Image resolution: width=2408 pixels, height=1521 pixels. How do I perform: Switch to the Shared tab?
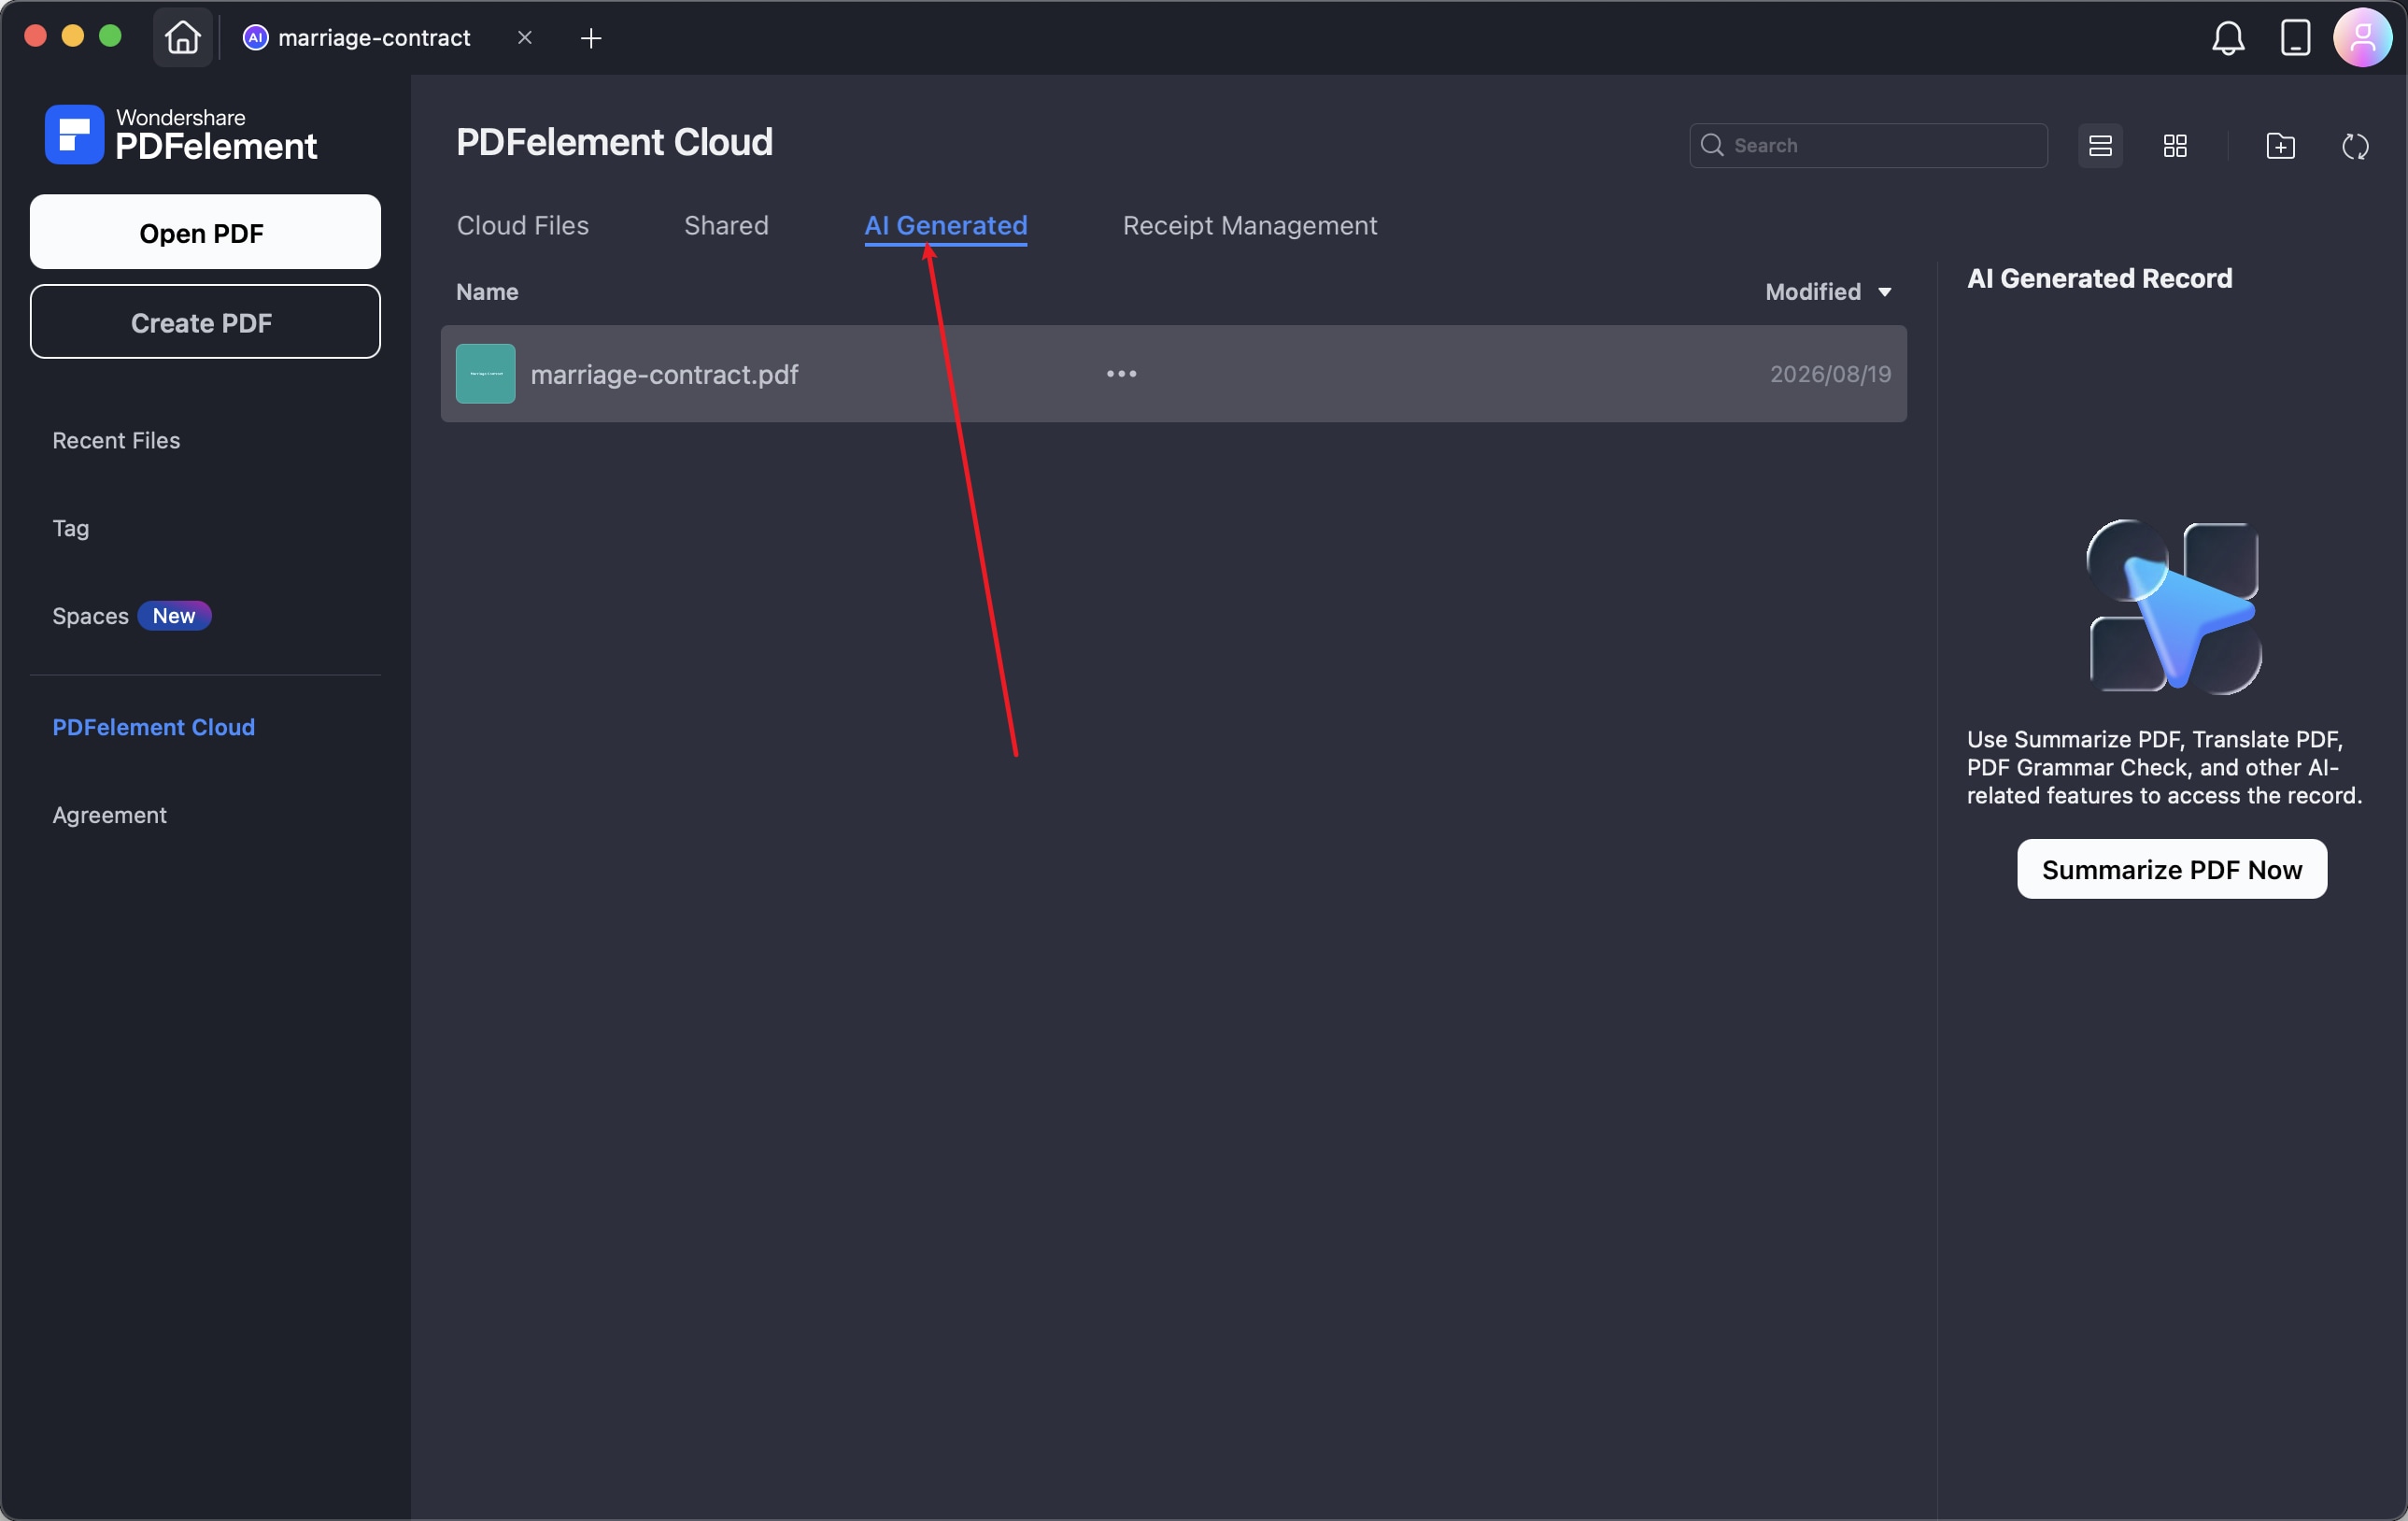tap(726, 226)
